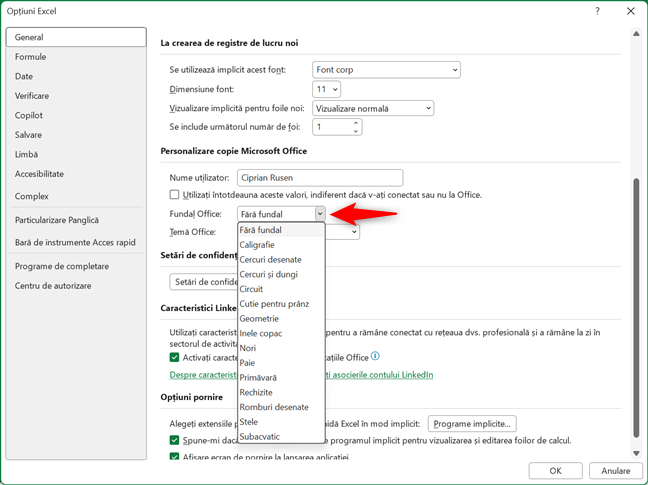Collapse the Fundal Office dropdown arrow

click(320, 214)
